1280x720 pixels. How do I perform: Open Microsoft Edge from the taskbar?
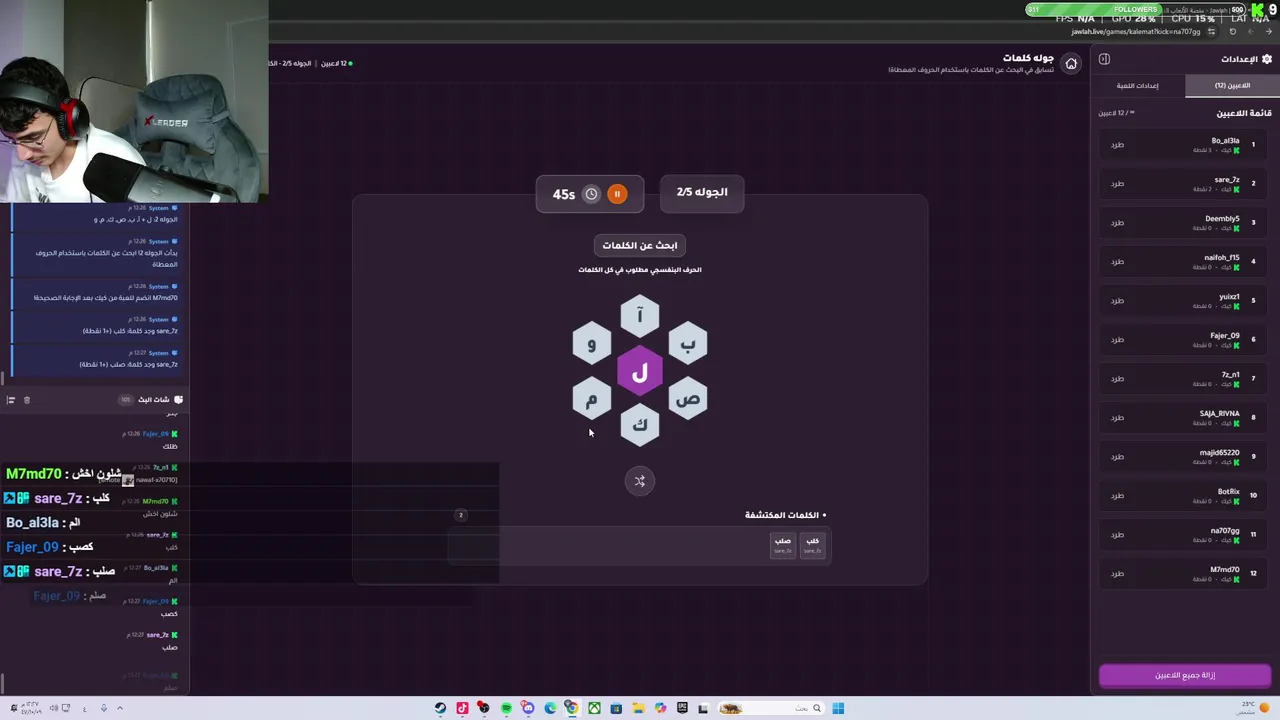[550, 709]
